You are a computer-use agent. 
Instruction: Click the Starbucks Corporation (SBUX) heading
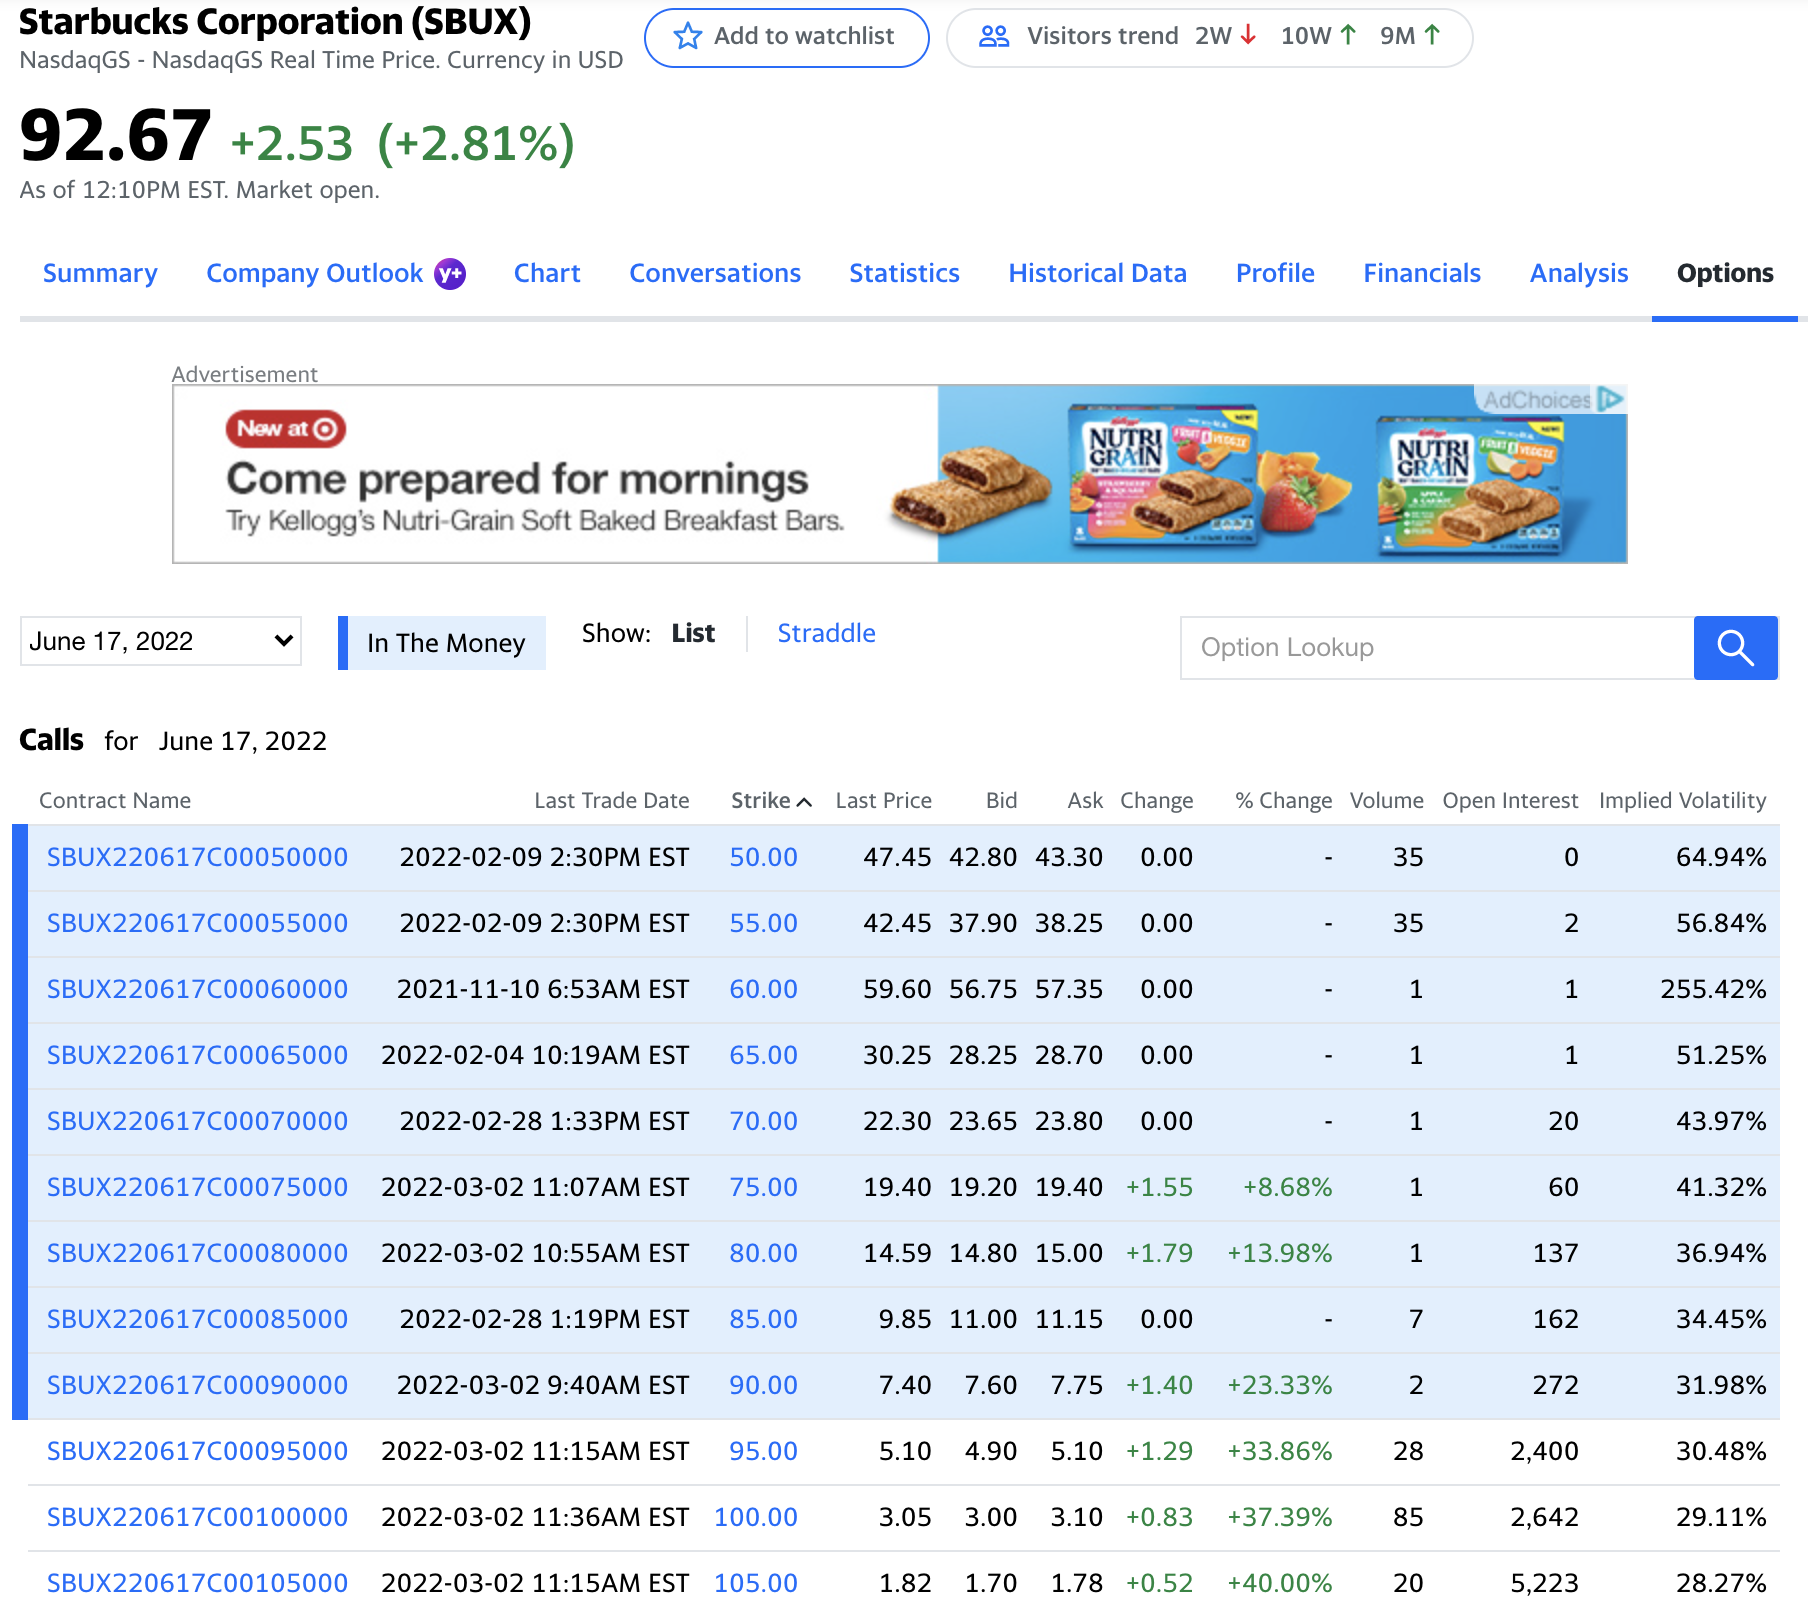click(275, 21)
